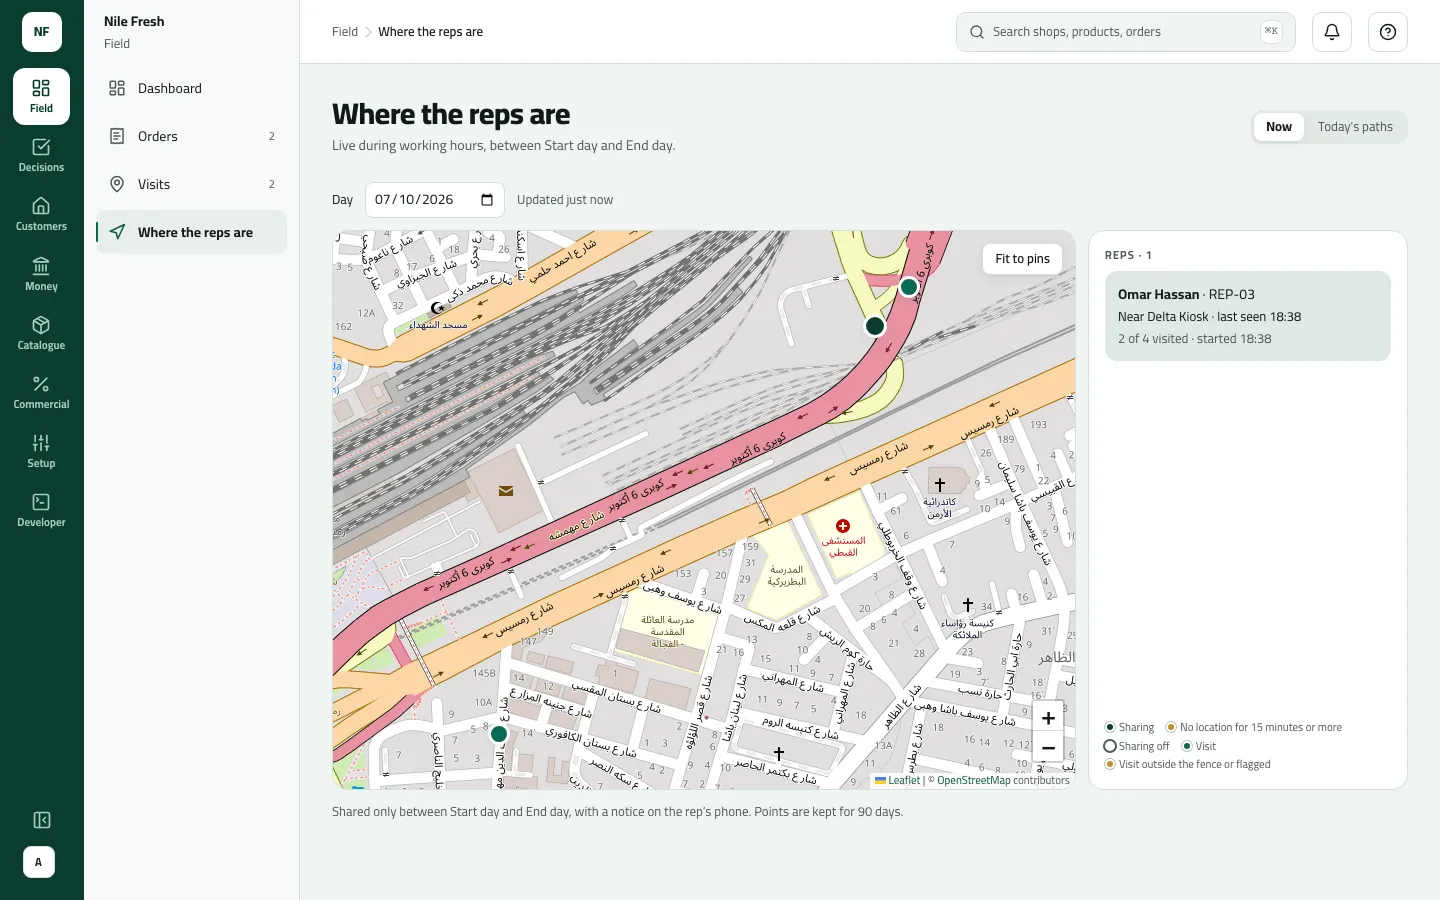Open the Money section
Image resolution: width=1440 pixels, height=900 pixels.
coord(41,274)
